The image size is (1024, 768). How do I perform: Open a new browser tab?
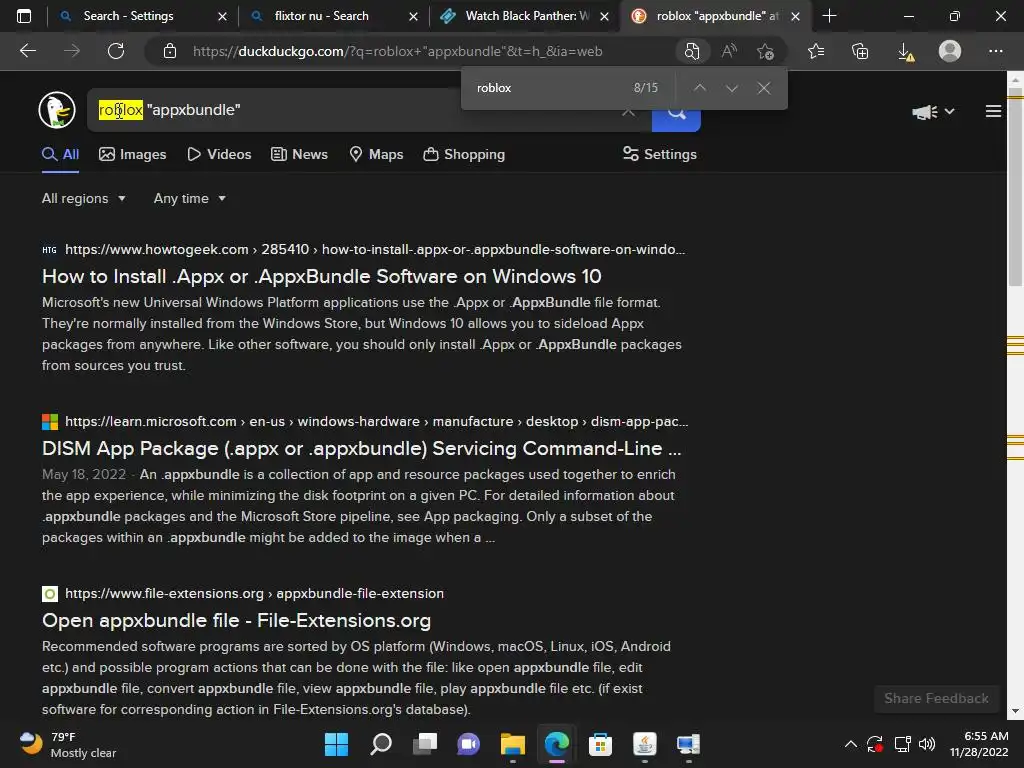829,16
